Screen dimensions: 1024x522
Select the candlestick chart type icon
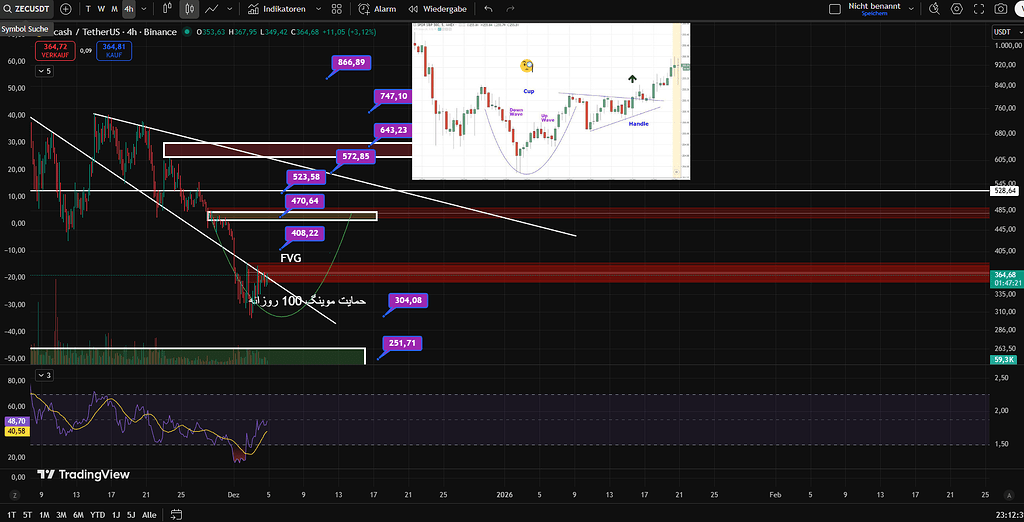click(188, 8)
